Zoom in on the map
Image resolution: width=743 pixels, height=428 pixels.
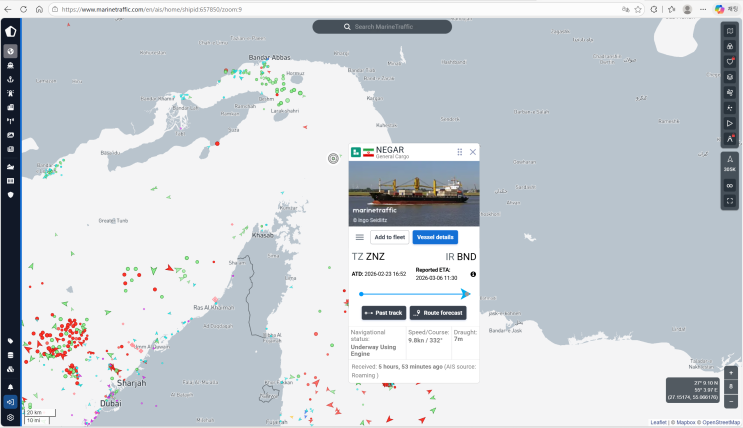click(731, 373)
